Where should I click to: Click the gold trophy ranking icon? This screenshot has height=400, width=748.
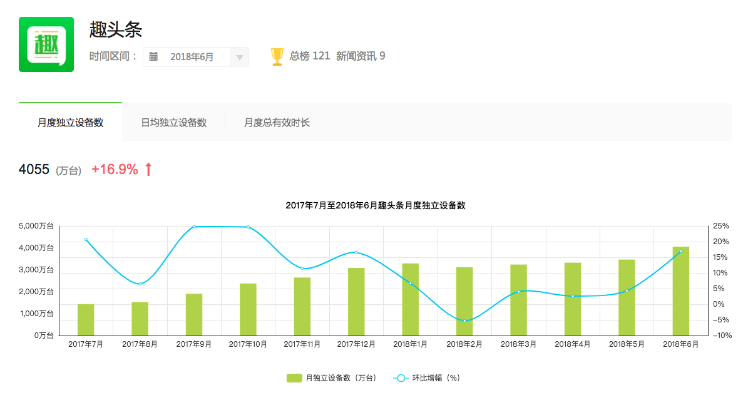pos(277,56)
